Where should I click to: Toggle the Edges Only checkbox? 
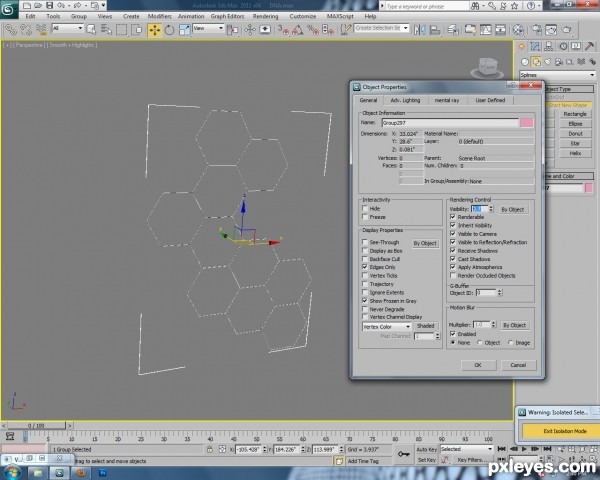pos(365,267)
